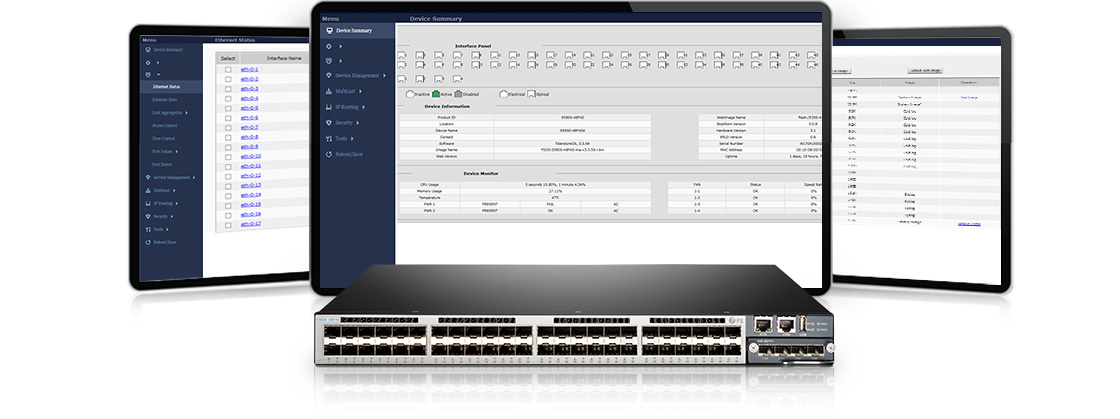The height and width of the screenshot is (419, 1120).
Task: Click the Inactive port legend icon
Action: [x=410, y=94]
